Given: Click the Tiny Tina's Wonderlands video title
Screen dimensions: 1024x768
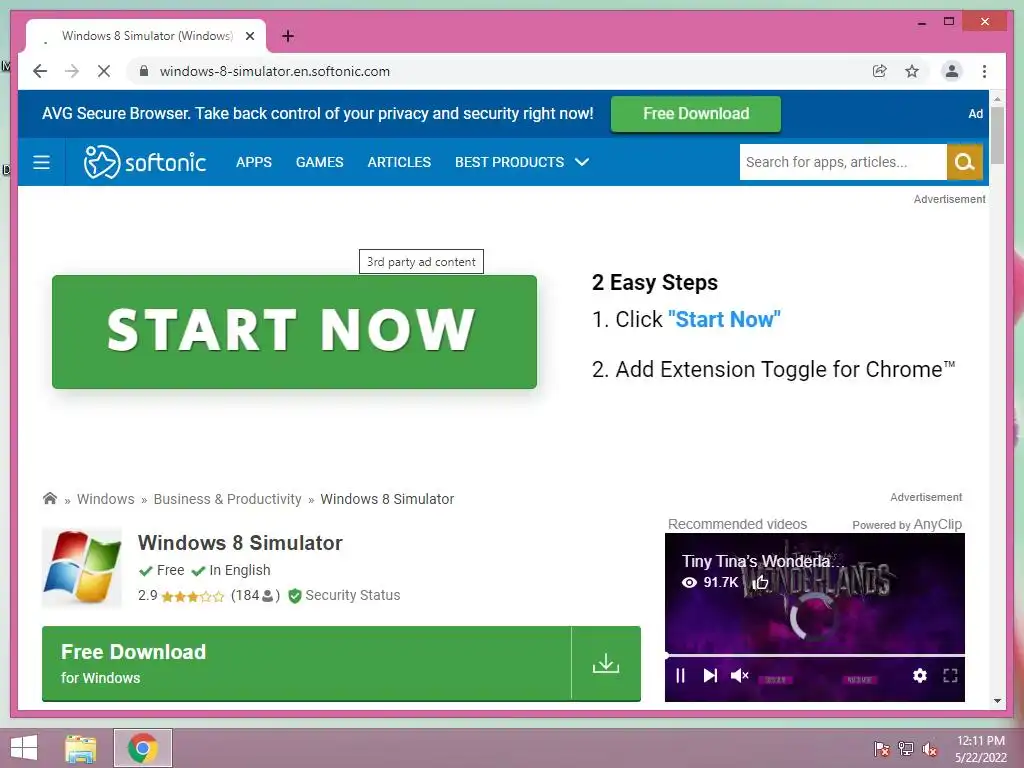Looking at the screenshot, I should pos(763,561).
